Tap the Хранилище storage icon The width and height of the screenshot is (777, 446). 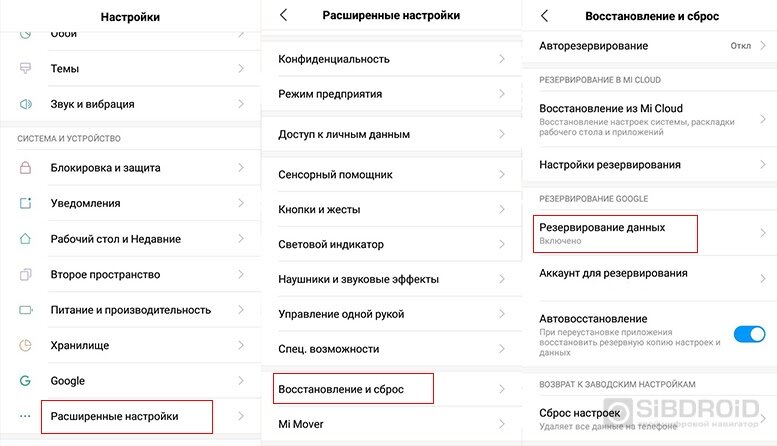[x=26, y=345]
